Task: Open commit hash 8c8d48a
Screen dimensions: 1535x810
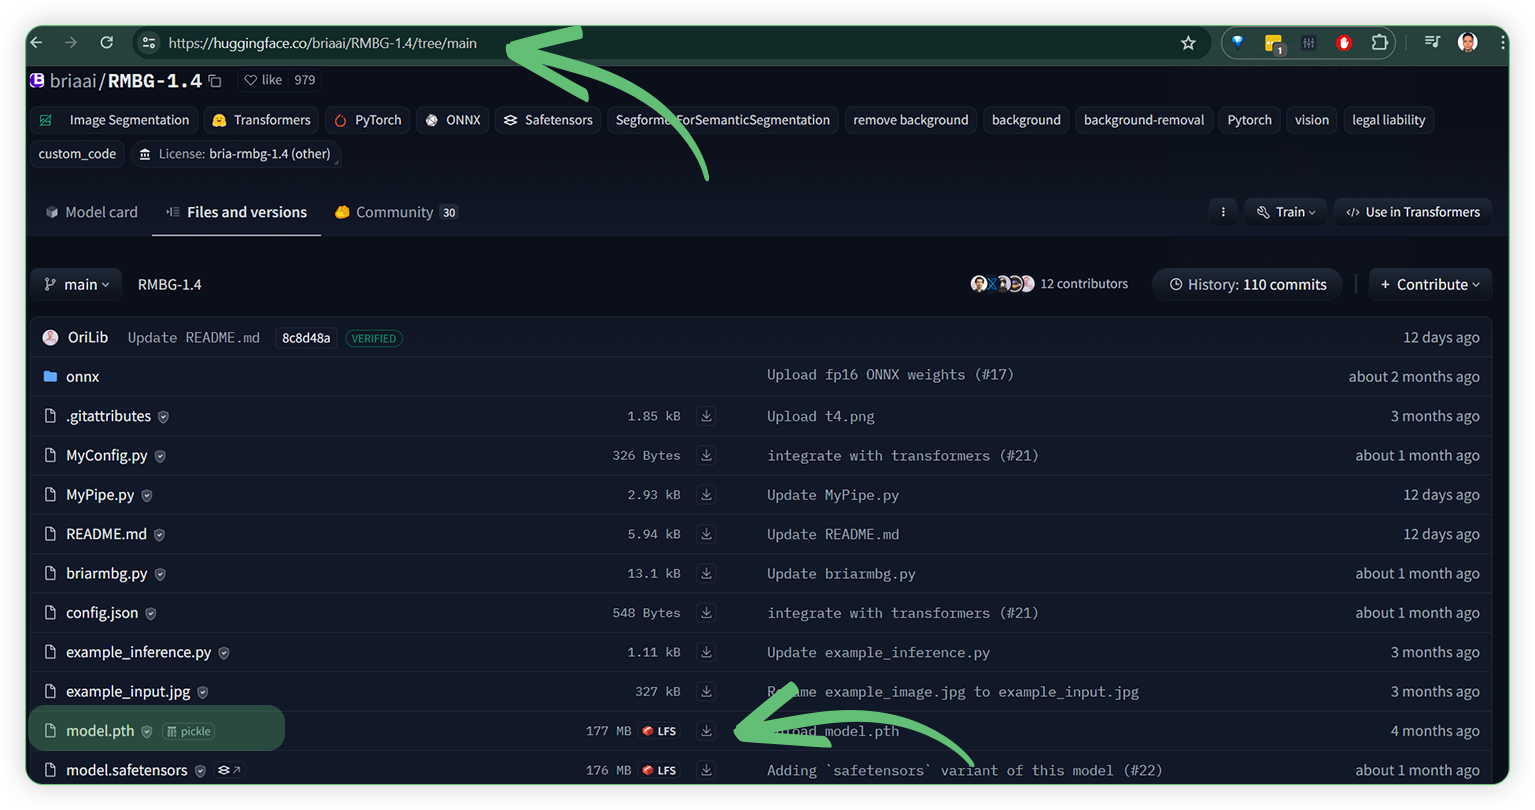Action: [x=306, y=338]
